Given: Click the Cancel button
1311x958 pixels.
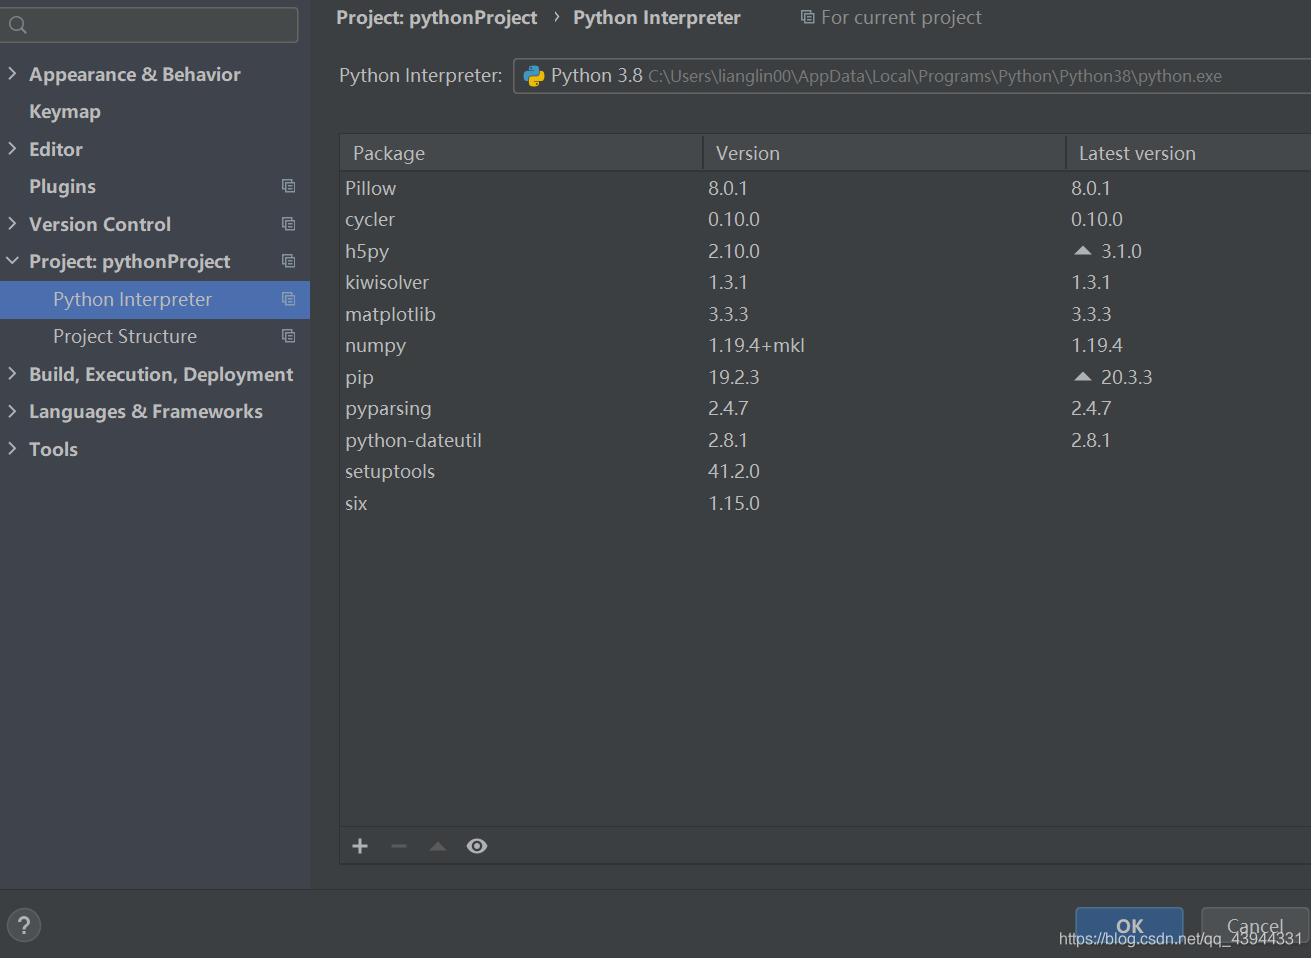Looking at the screenshot, I should 1255,926.
